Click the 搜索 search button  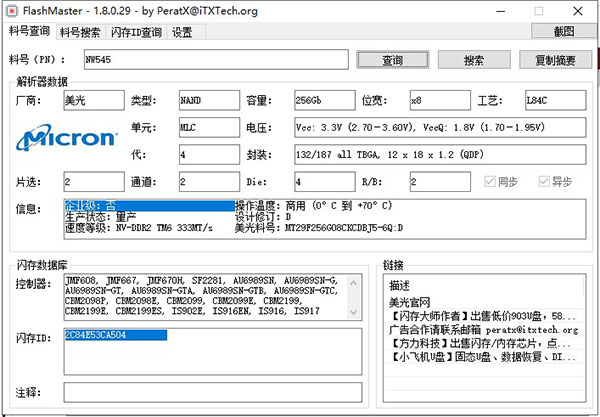pyautogui.click(x=474, y=60)
